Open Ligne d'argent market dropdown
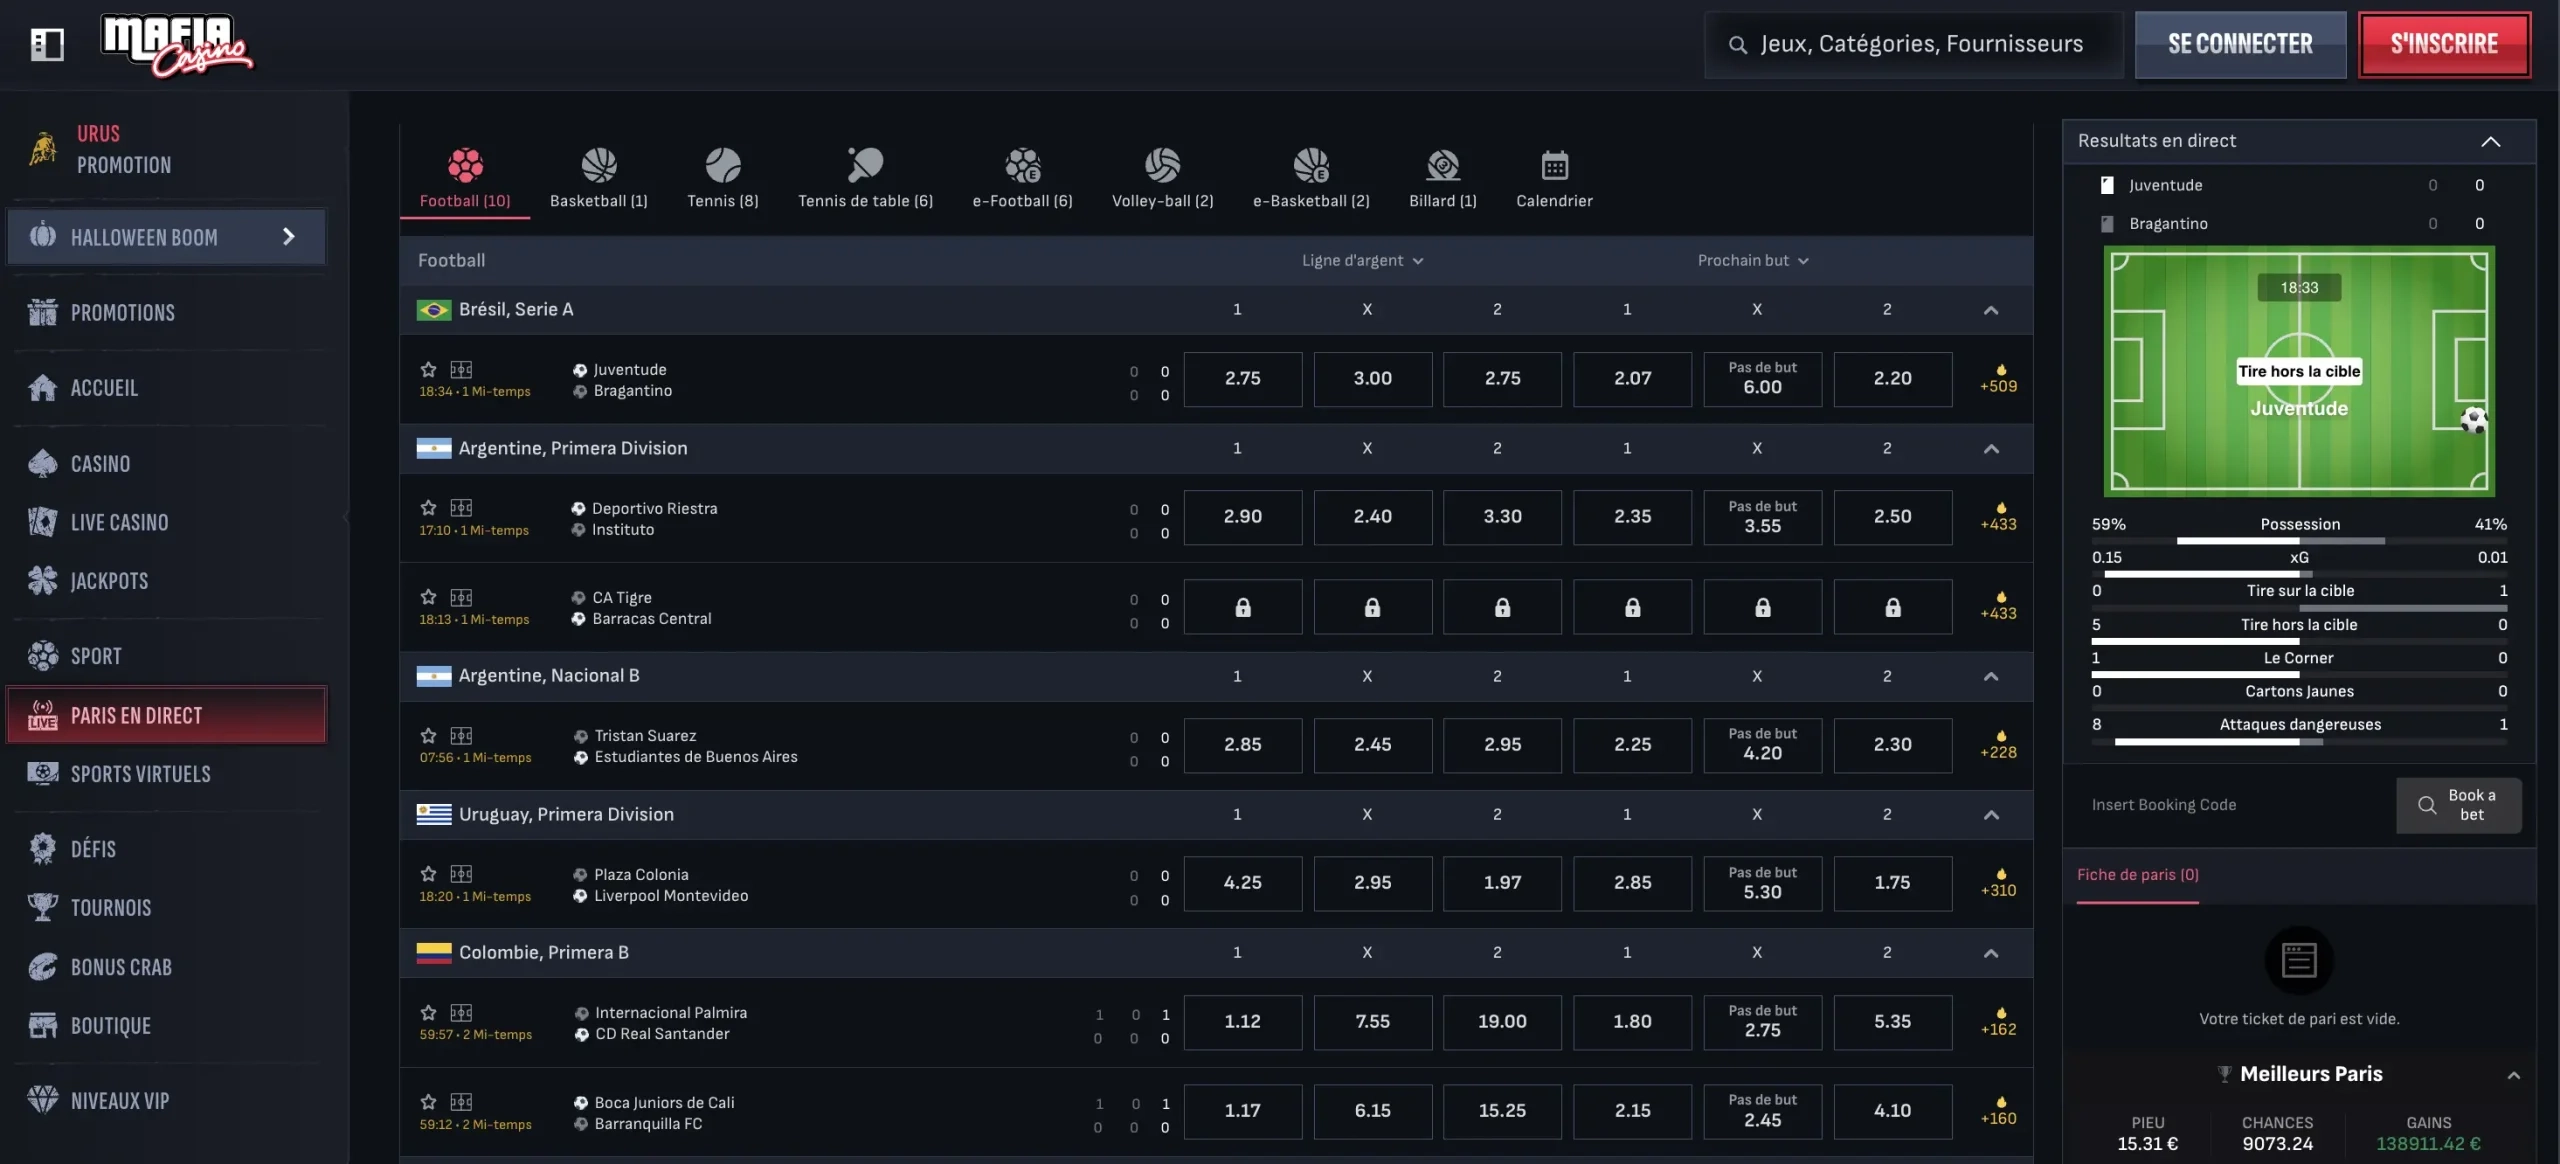 click(1362, 260)
